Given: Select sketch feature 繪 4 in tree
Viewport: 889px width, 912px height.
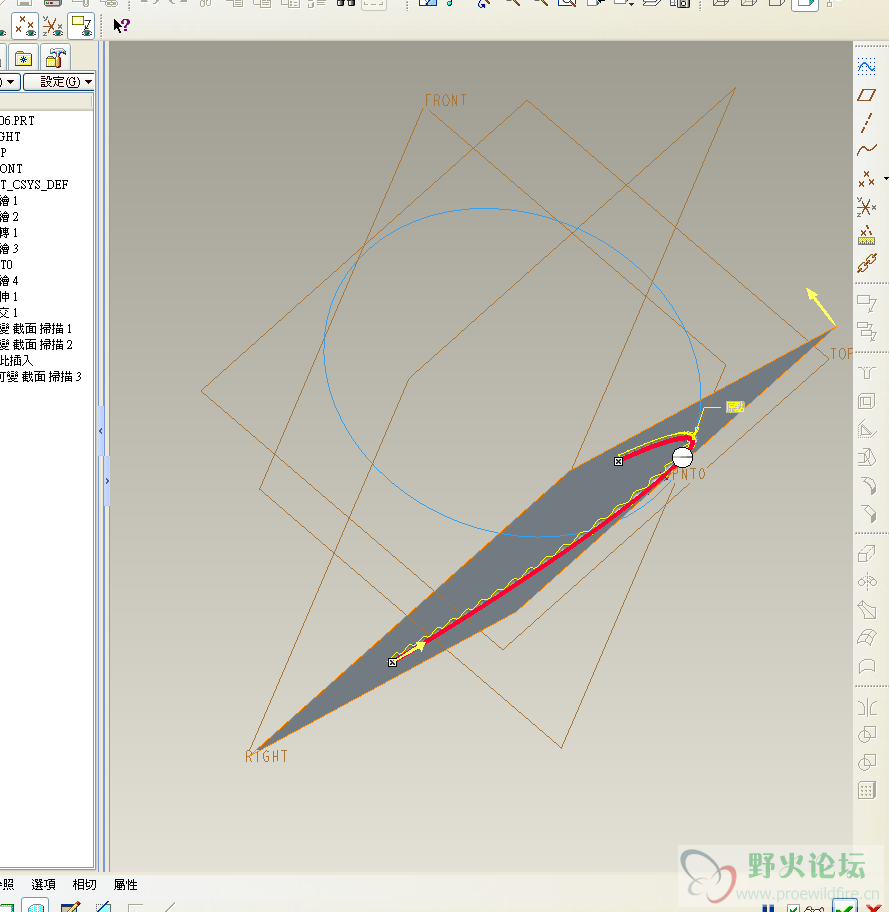Looking at the screenshot, I should pos(9,281).
